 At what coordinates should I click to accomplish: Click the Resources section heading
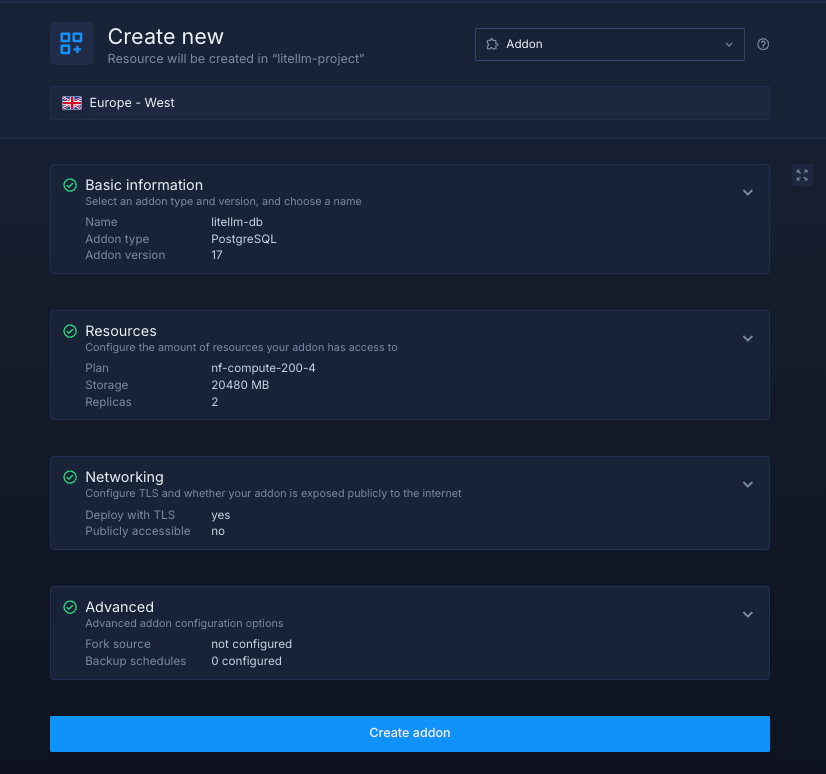coord(121,331)
